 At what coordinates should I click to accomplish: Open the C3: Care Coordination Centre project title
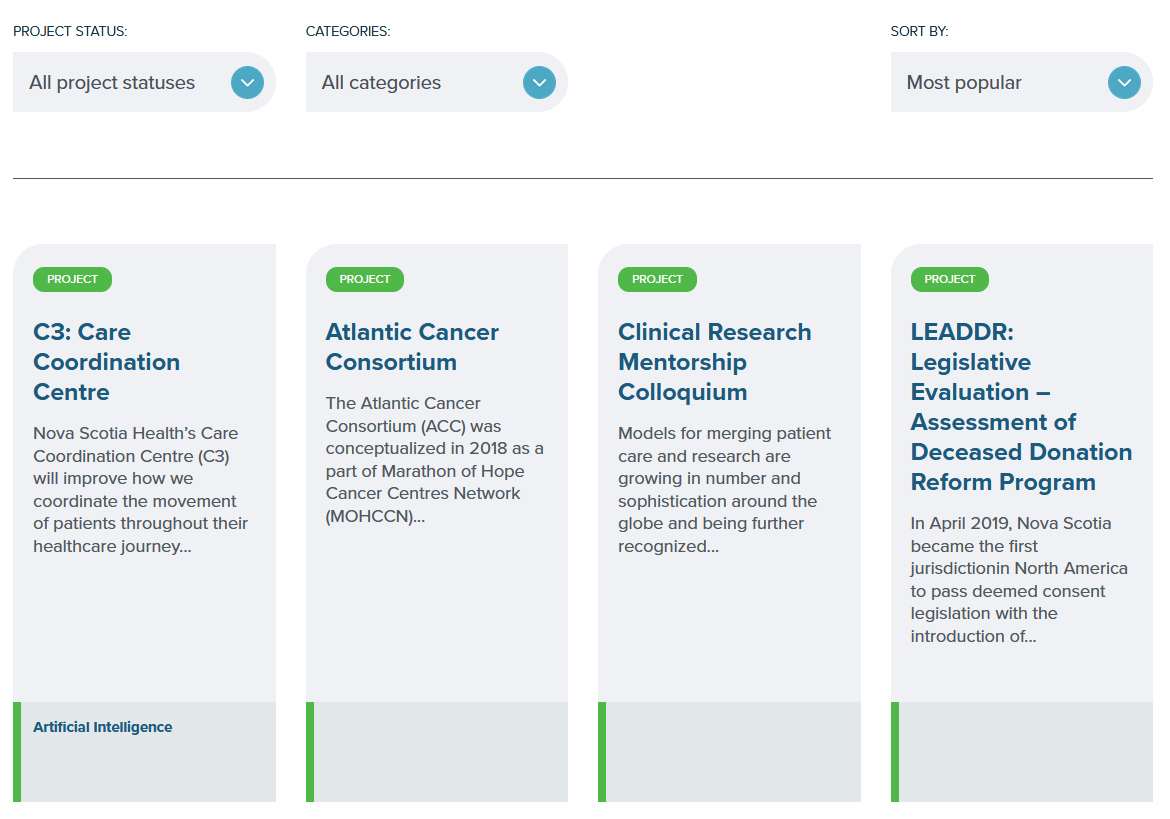[x=107, y=362]
